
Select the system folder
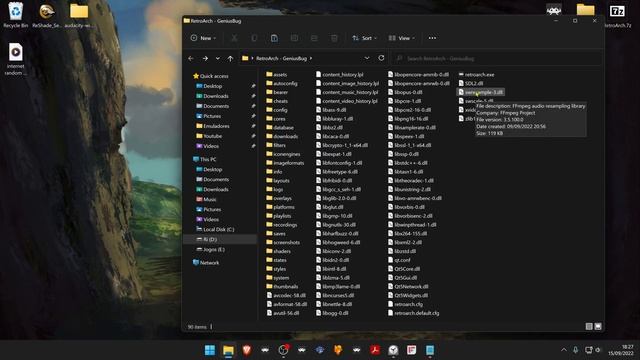(x=278, y=278)
